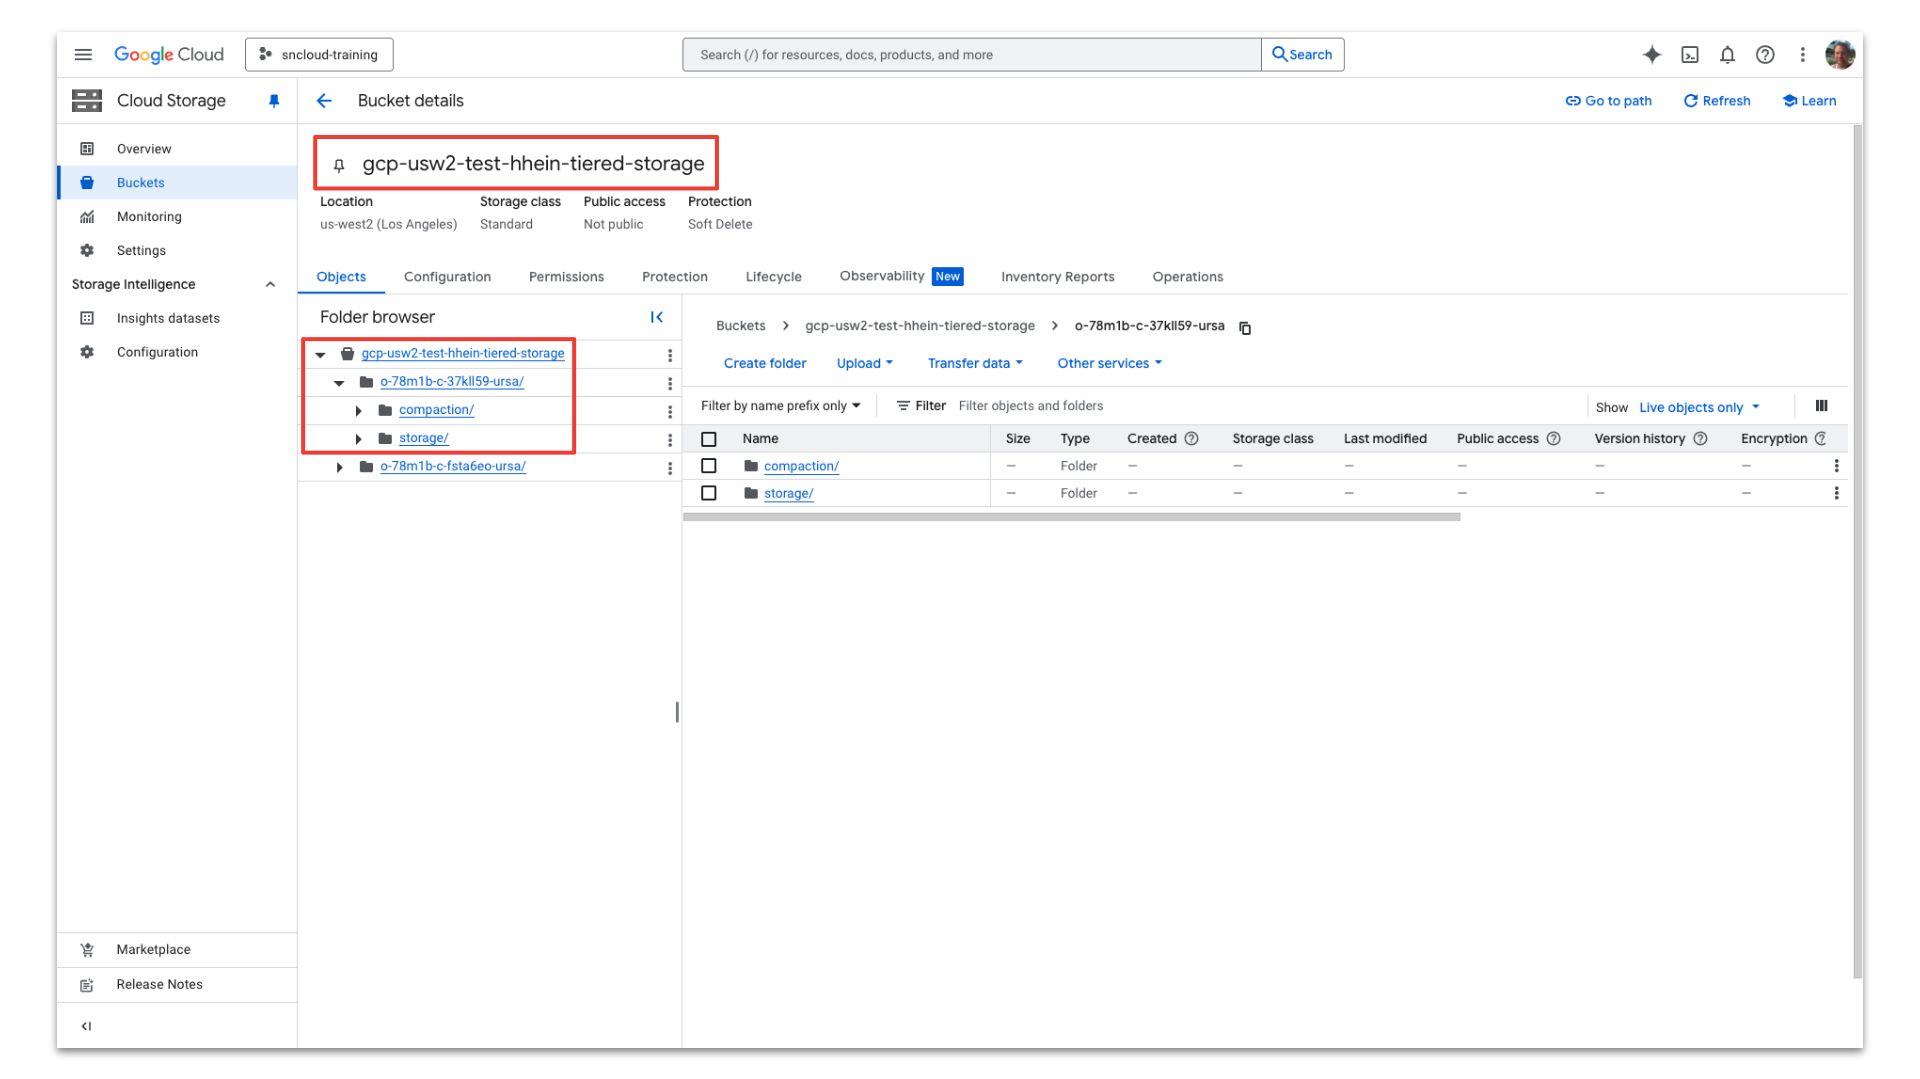Activate Cloud Shell terminal icon
This screenshot has height=1079, width=1920.
click(1690, 55)
